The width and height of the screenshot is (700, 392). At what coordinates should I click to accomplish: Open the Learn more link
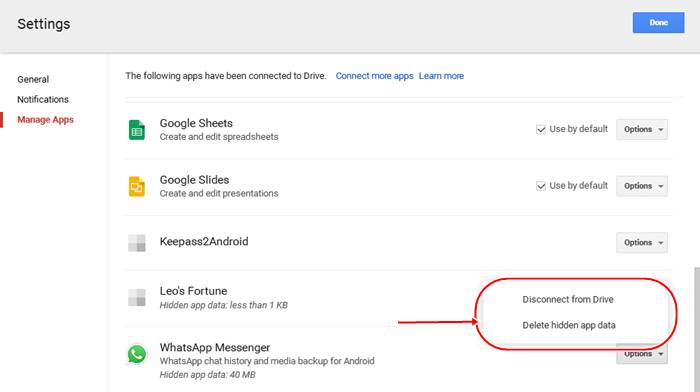(441, 76)
